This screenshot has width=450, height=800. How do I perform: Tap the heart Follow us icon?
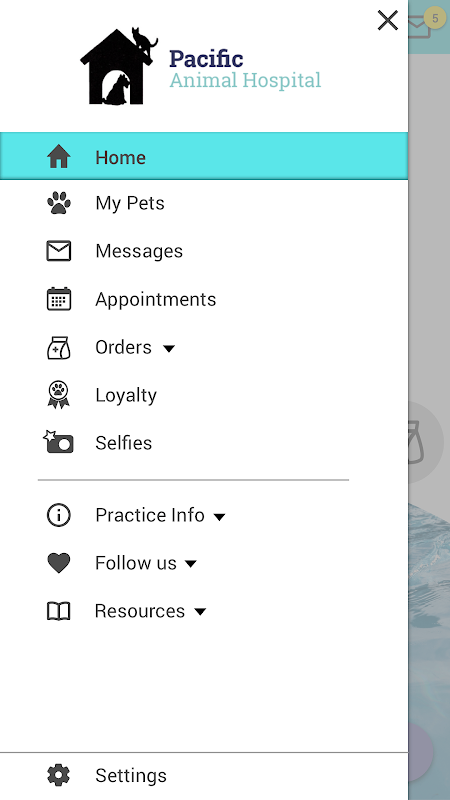pos(59,563)
